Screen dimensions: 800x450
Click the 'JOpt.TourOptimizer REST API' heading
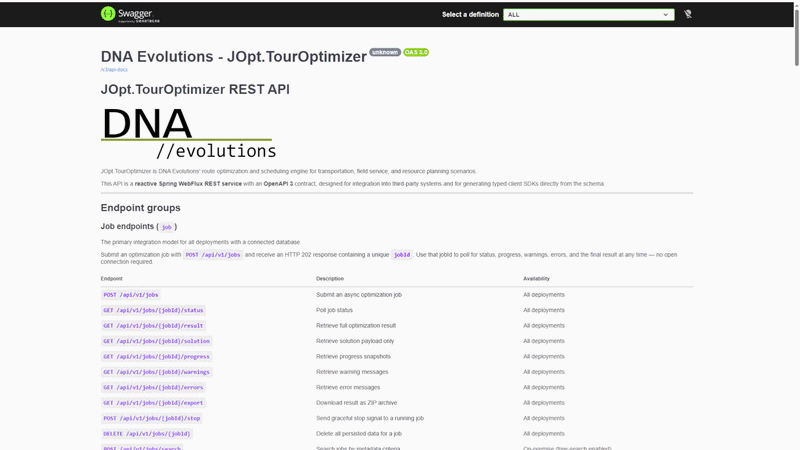[195, 89]
